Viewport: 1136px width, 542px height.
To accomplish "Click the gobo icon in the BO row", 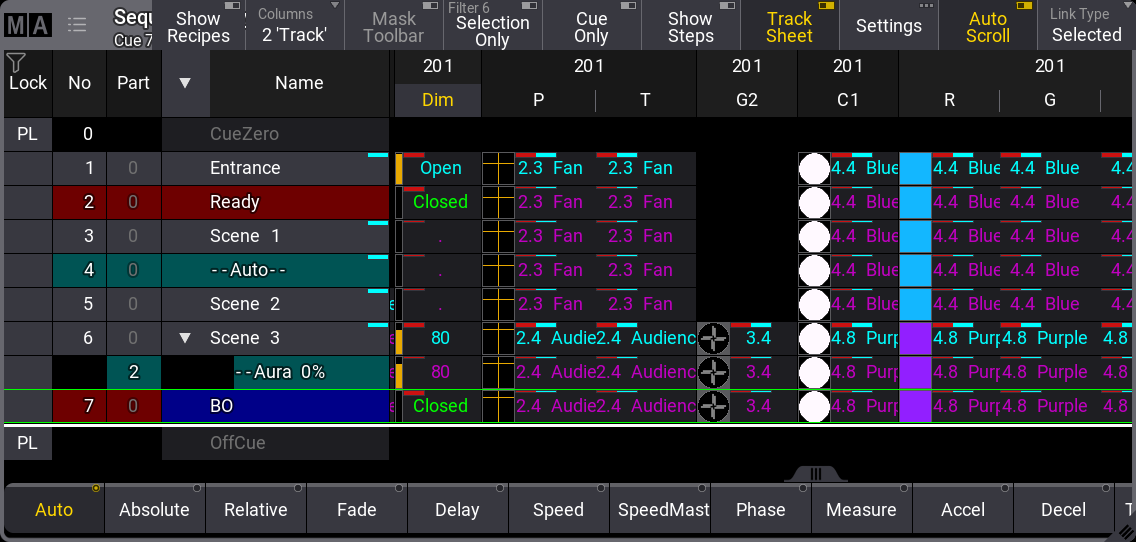I will coord(713,406).
